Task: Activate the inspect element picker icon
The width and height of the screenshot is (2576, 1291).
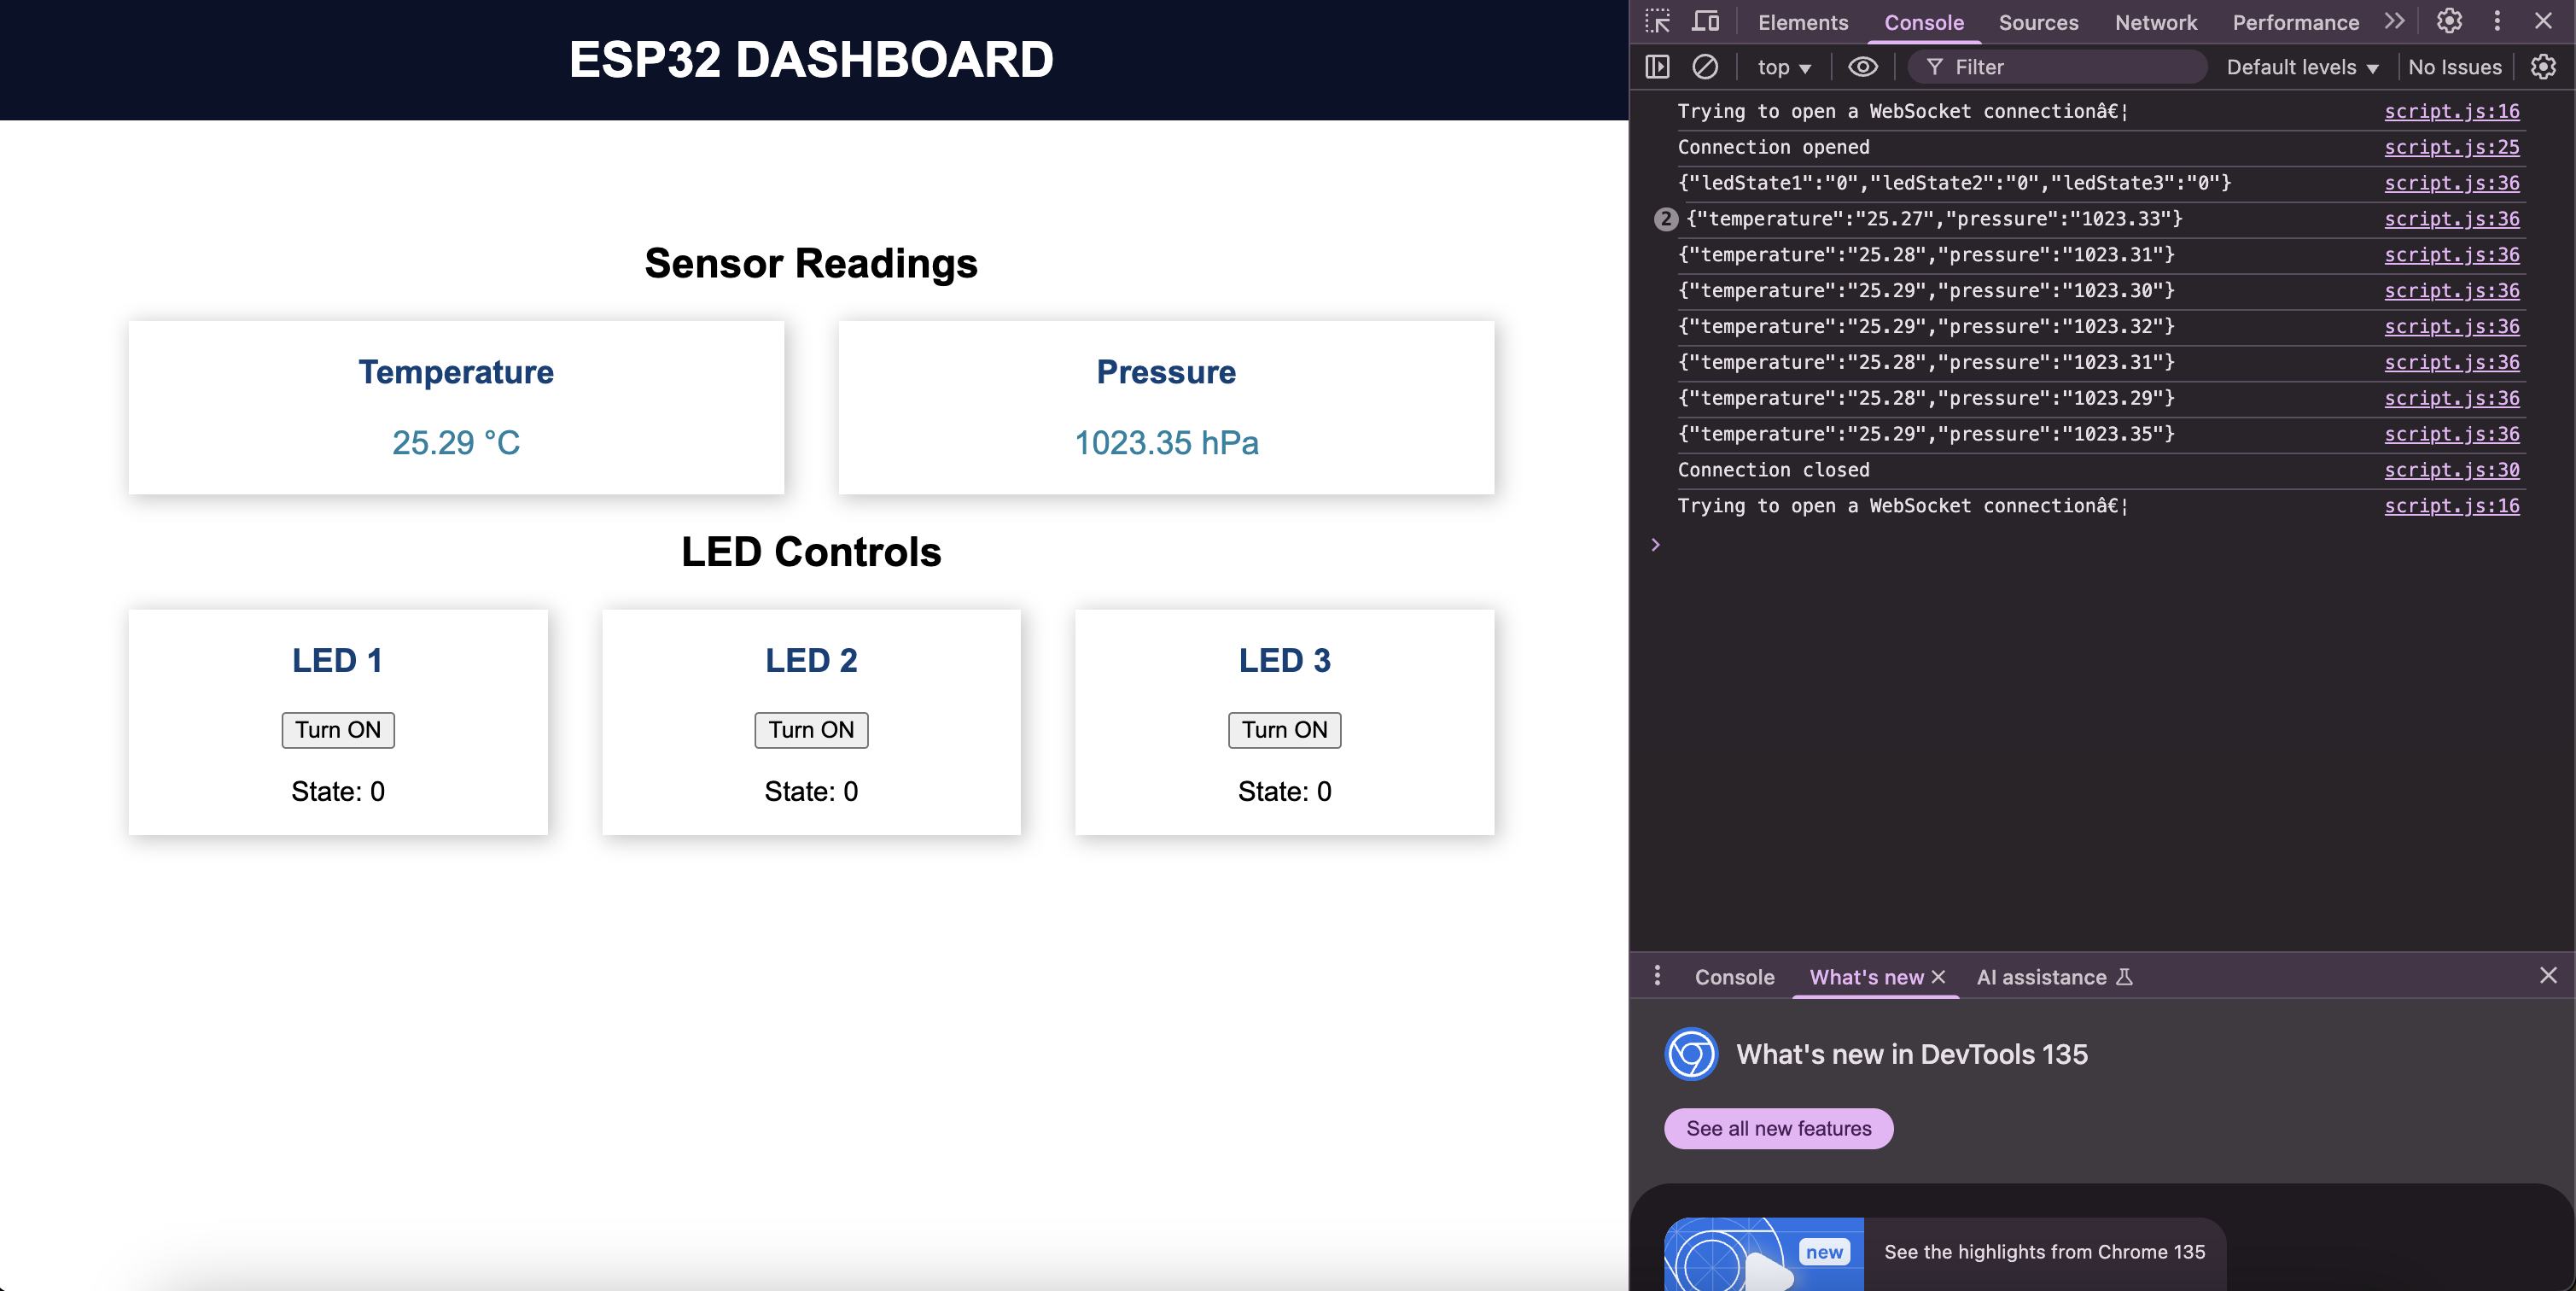Action: pos(1657,22)
